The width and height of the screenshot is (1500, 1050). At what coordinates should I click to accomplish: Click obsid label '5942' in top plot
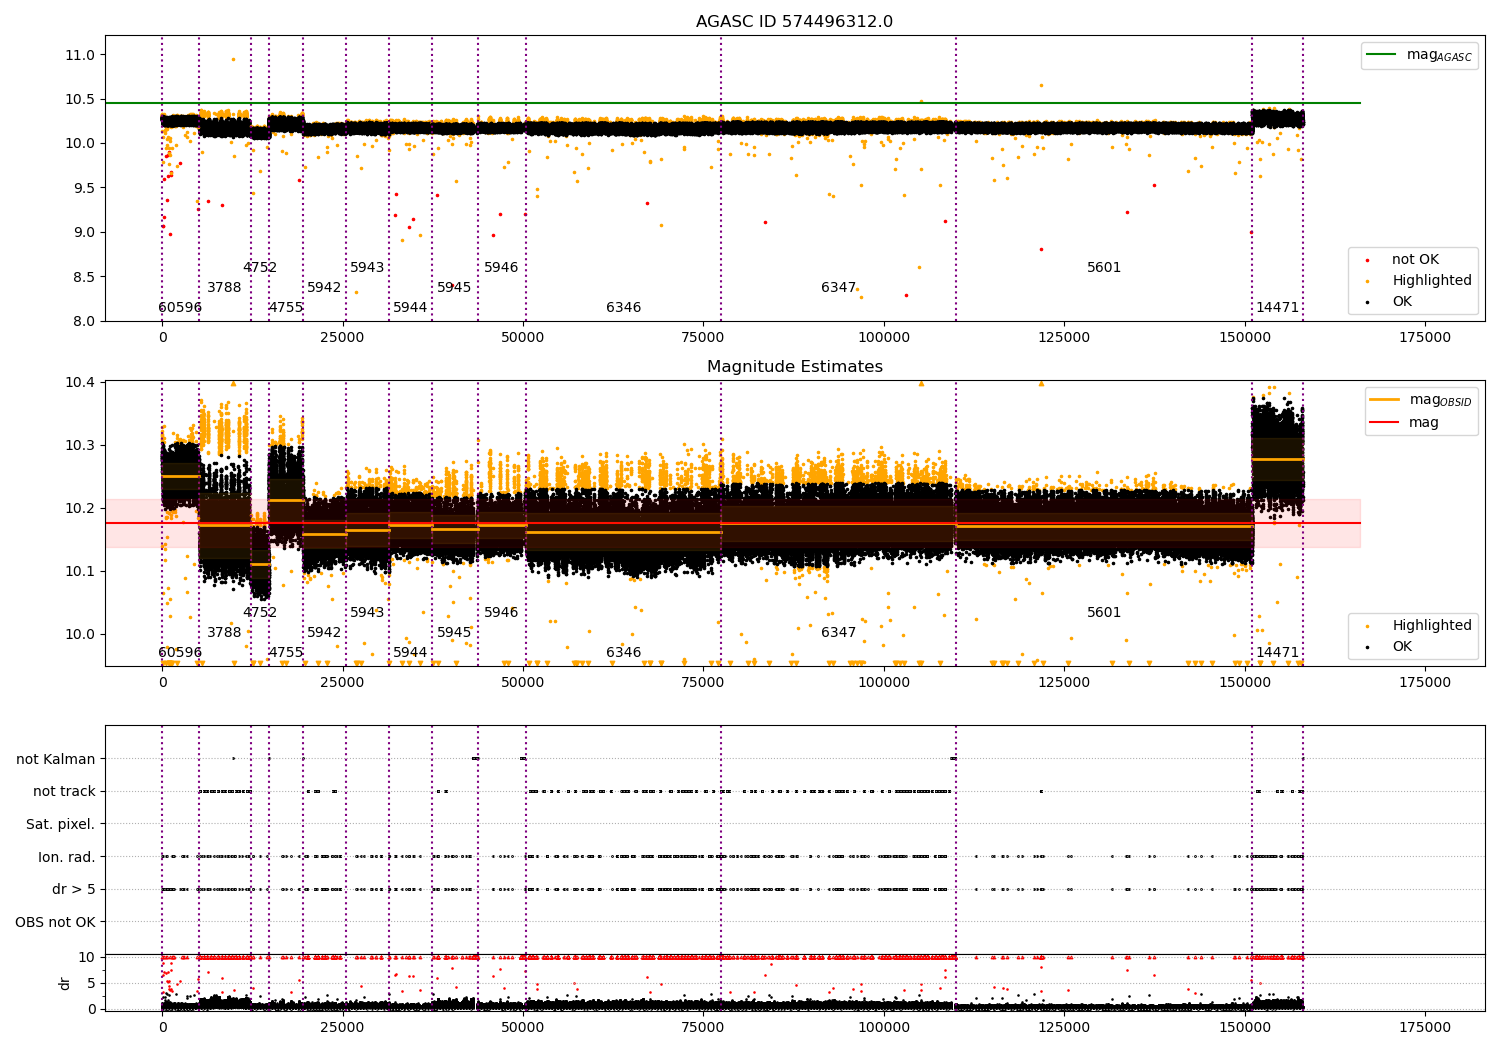pyautogui.click(x=324, y=287)
